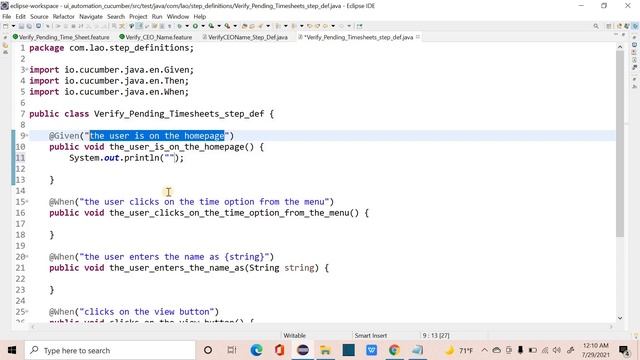Switch to VerifyCEOName_Step_Def.java tab
The height and width of the screenshot is (360, 640).
click(x=245, y=37)
